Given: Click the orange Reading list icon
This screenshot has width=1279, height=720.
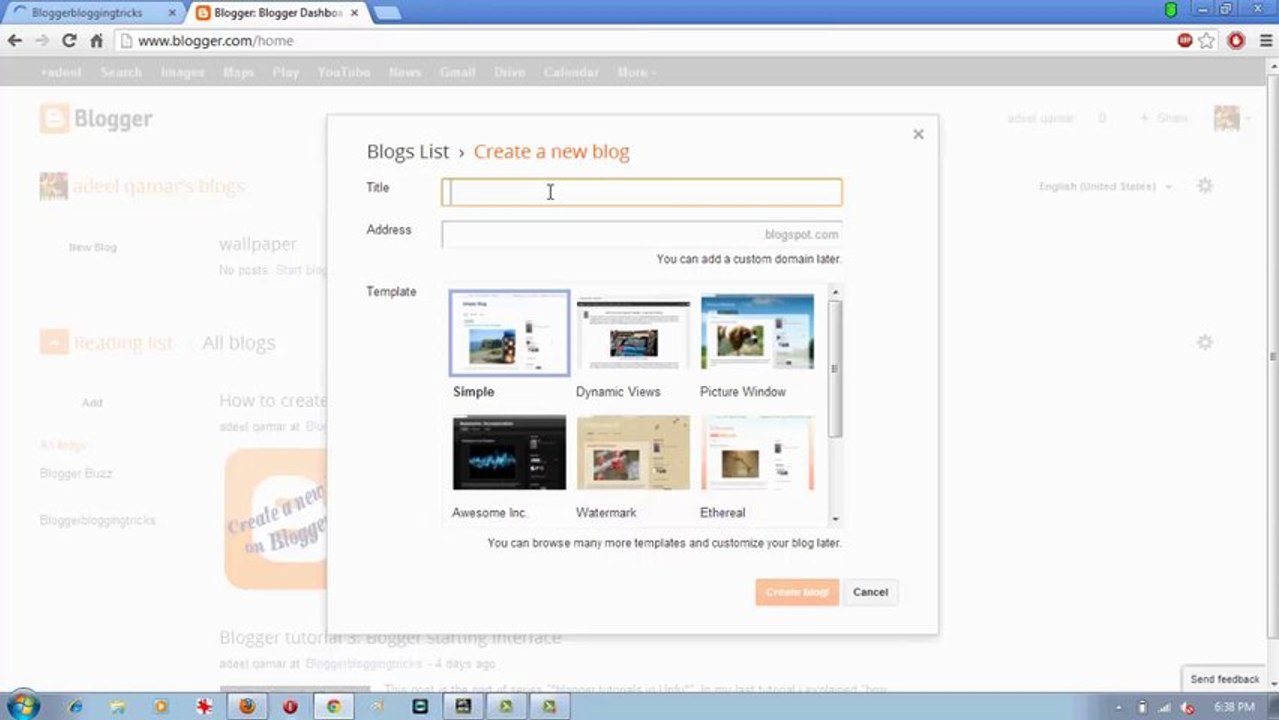Looking at the screenshot, I should [x=54, y=342].
